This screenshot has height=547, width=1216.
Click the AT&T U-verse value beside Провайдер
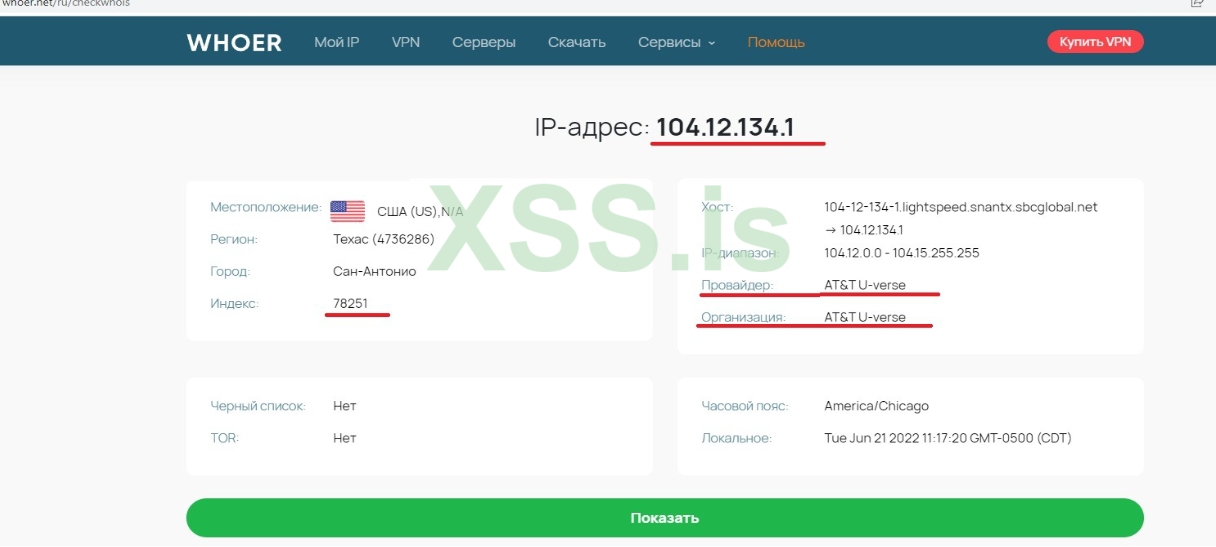pos(865,285)
